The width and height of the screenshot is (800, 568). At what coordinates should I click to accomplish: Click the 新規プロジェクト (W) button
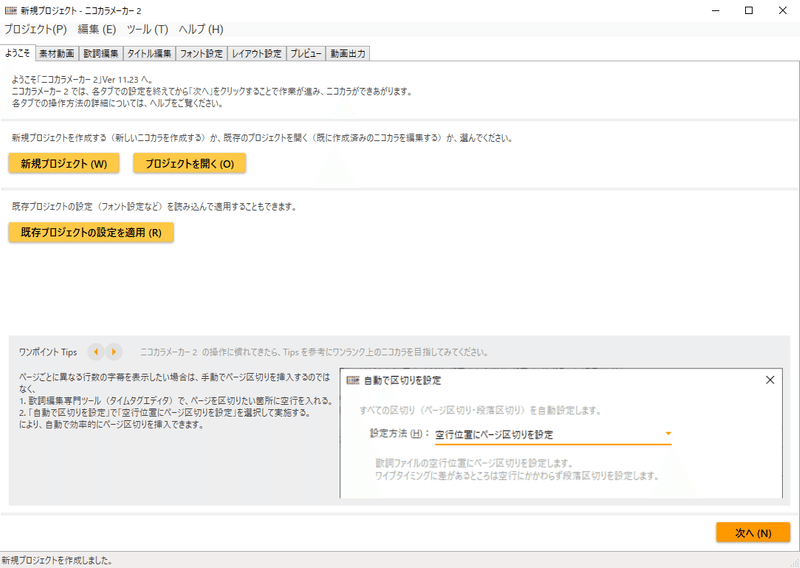tap(64, 163)
